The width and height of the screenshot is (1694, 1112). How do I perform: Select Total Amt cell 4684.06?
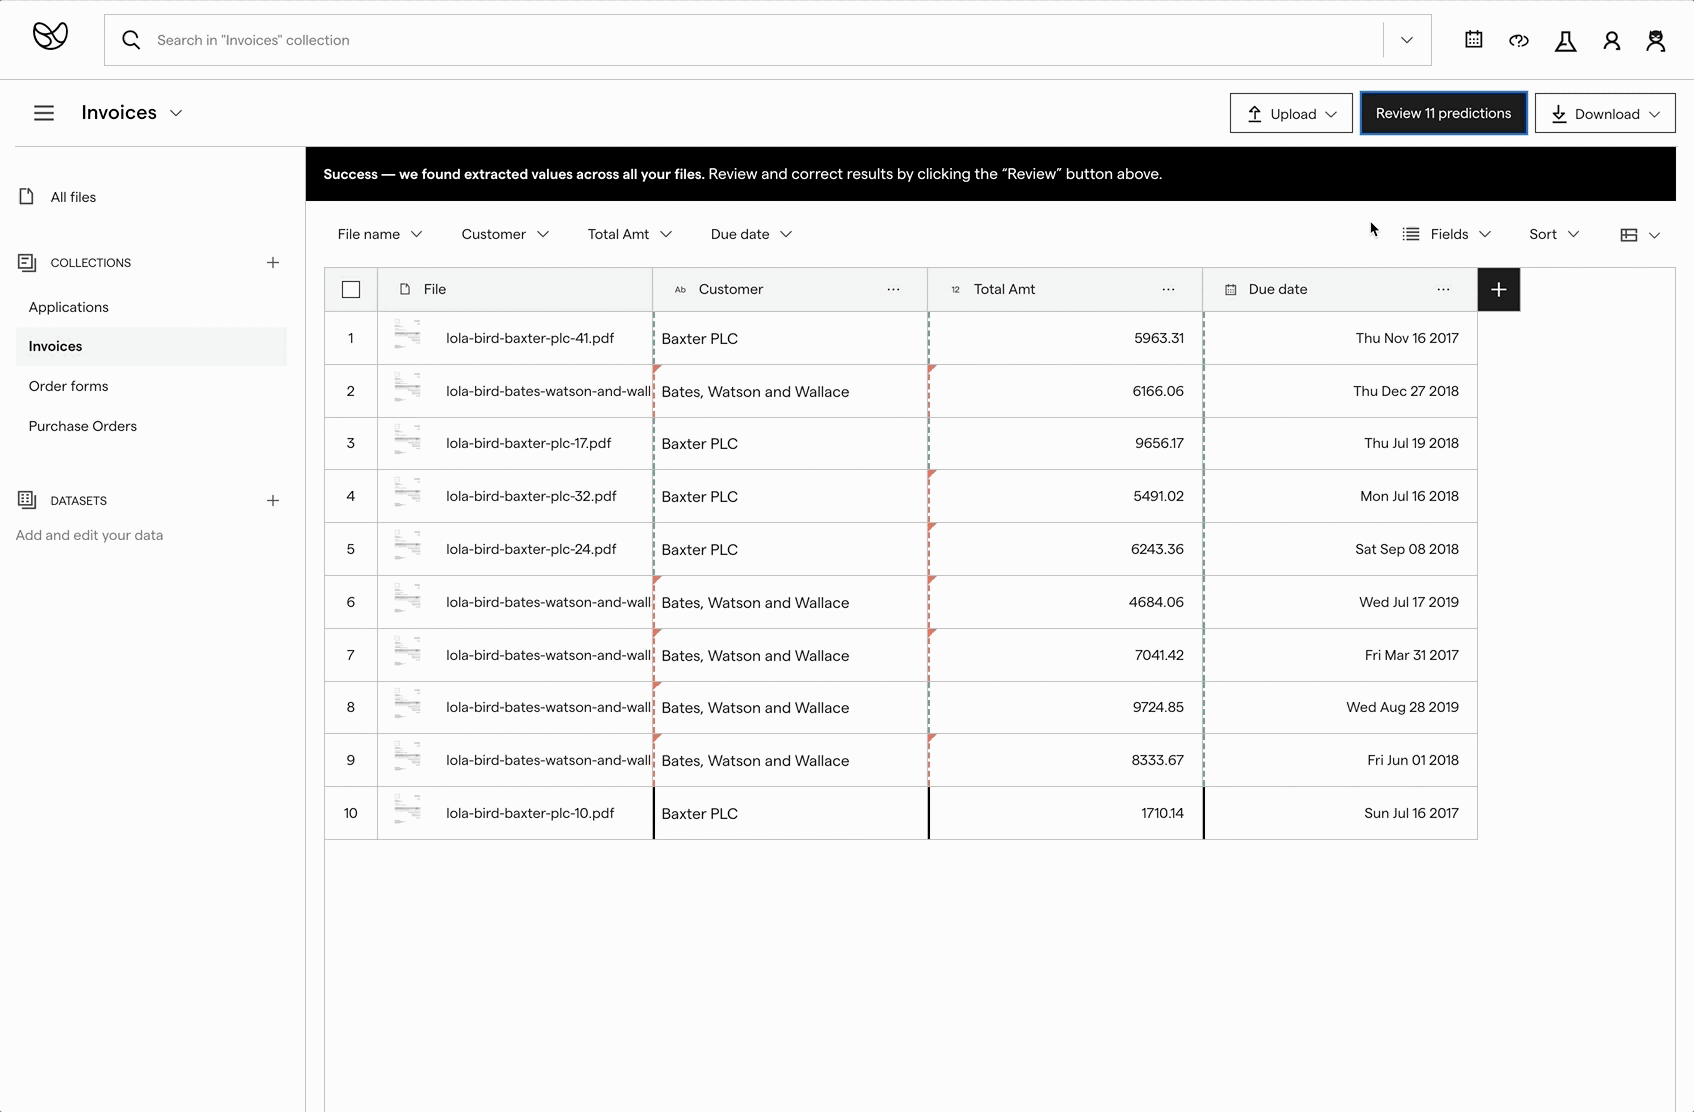tap(1065, 602)
